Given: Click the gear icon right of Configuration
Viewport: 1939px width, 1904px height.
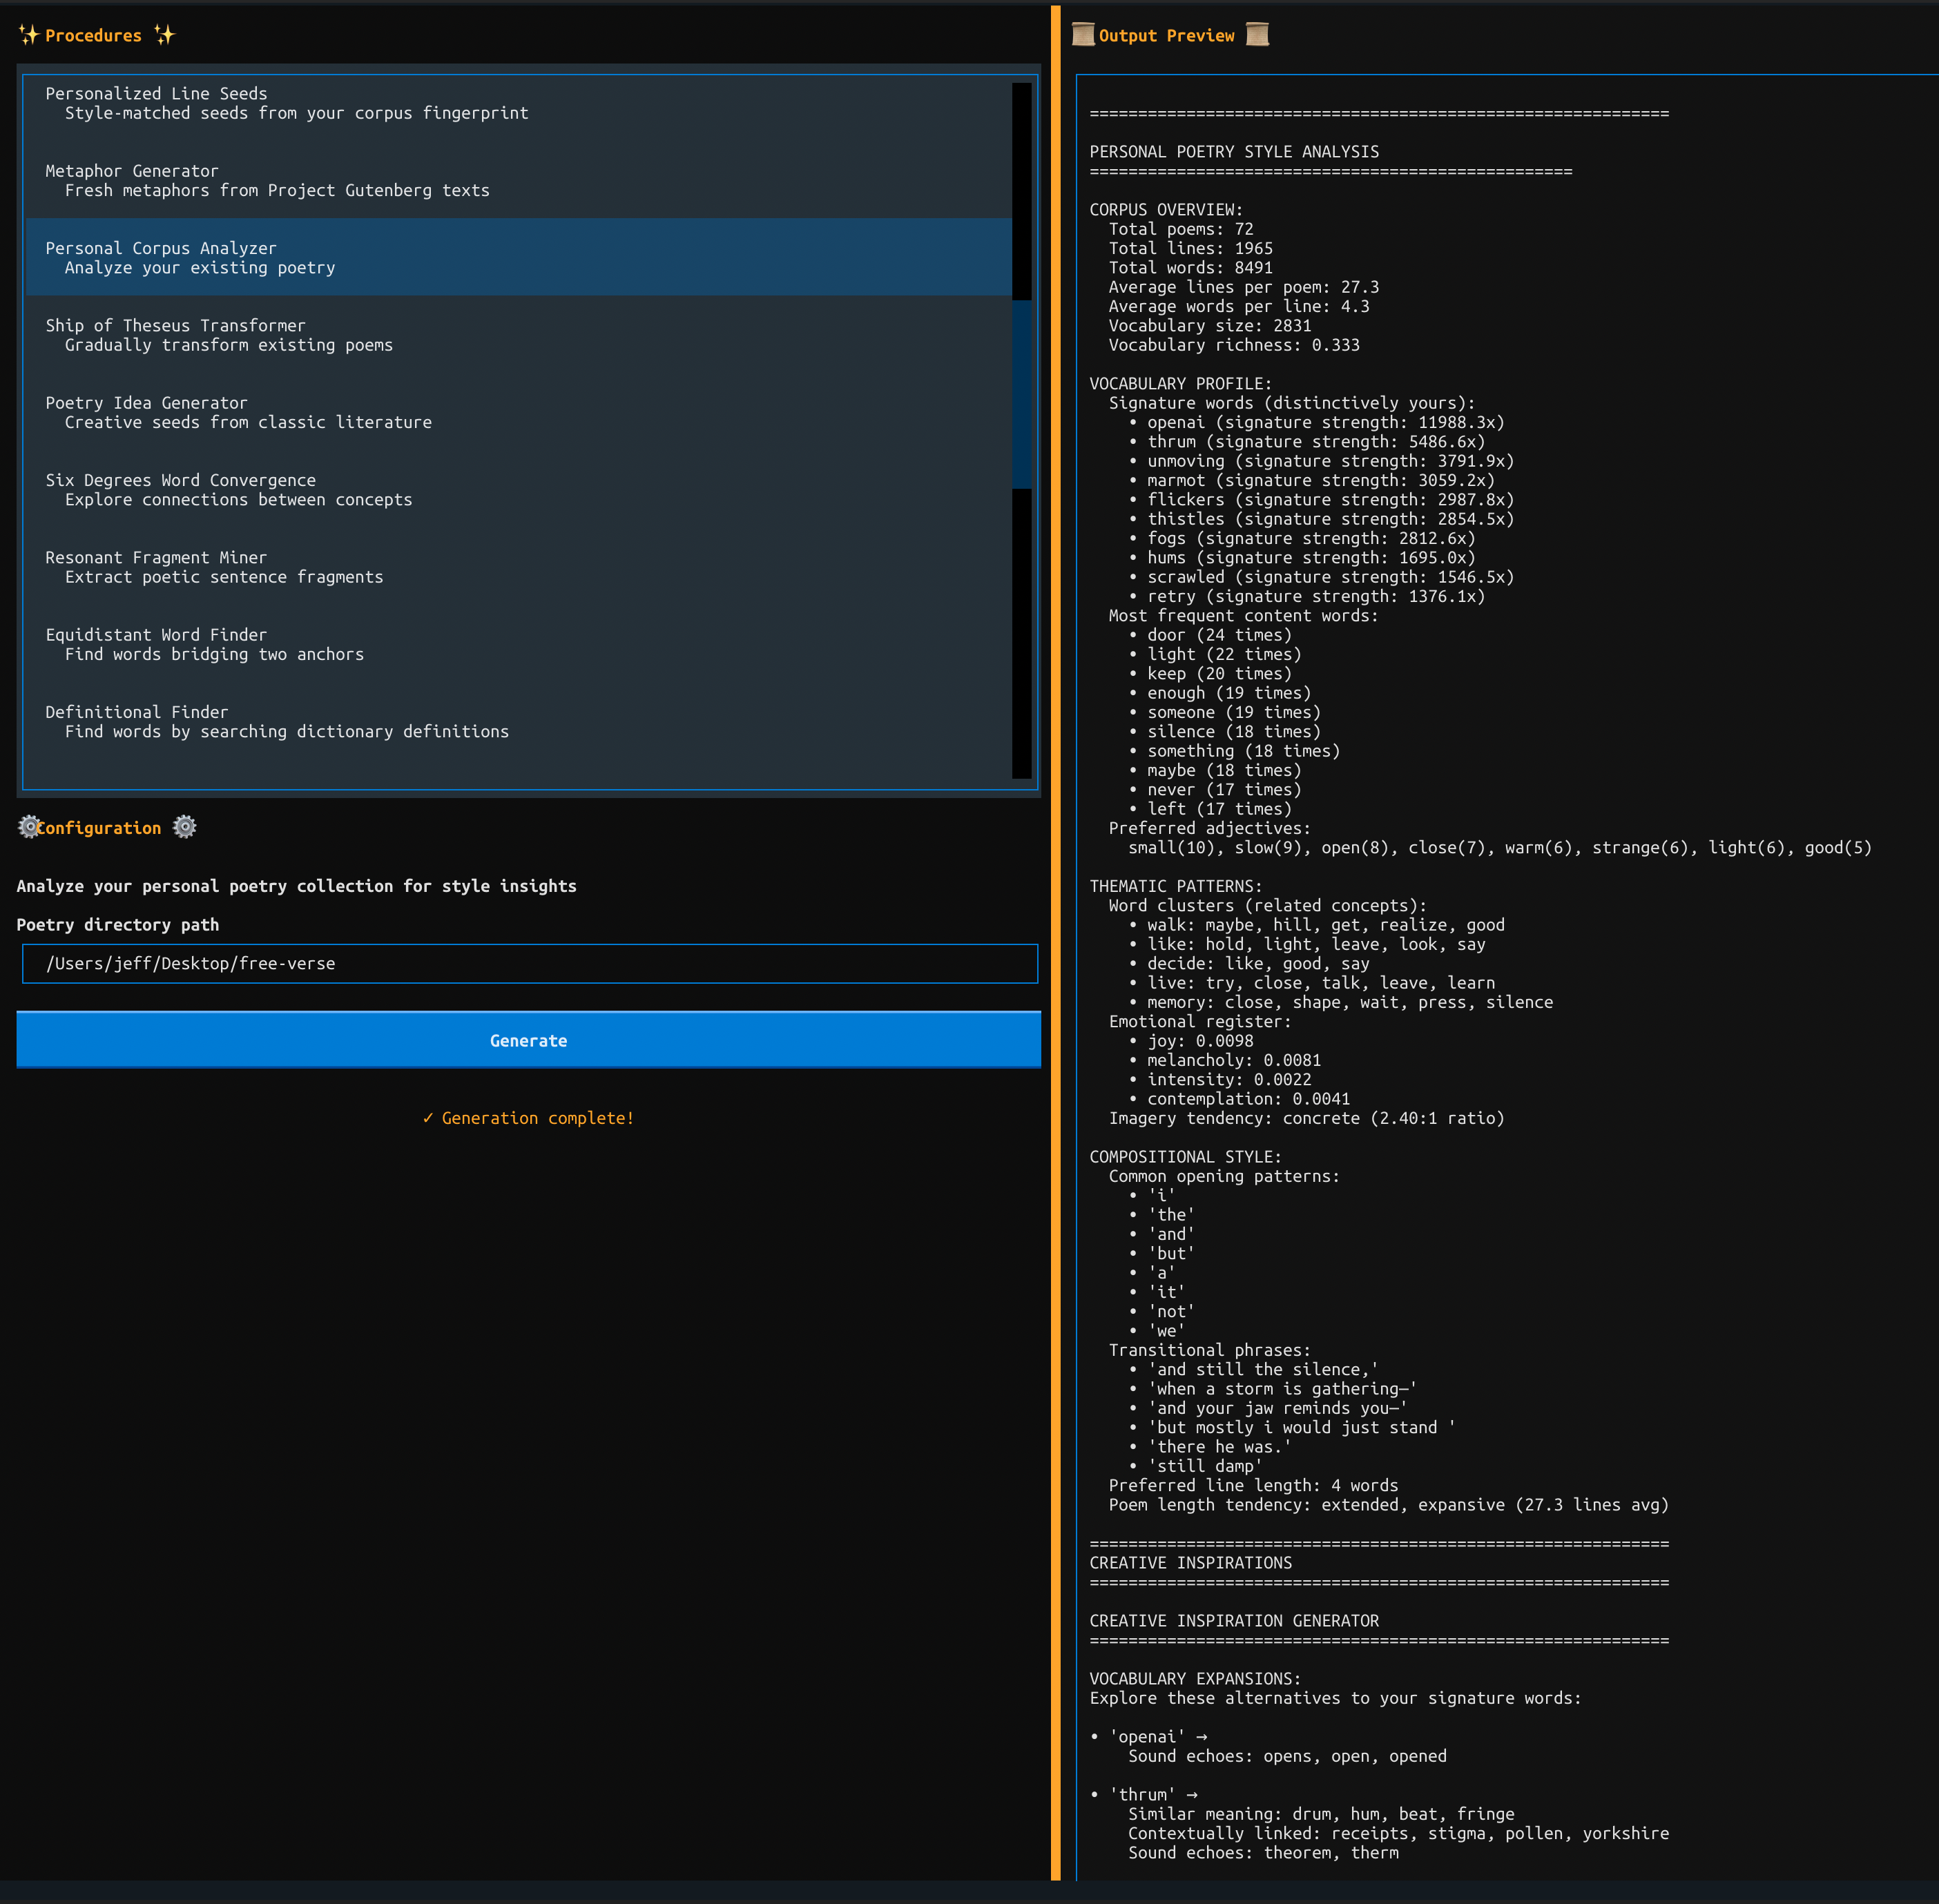Looking at the screenshot, I should pos(184,827).
